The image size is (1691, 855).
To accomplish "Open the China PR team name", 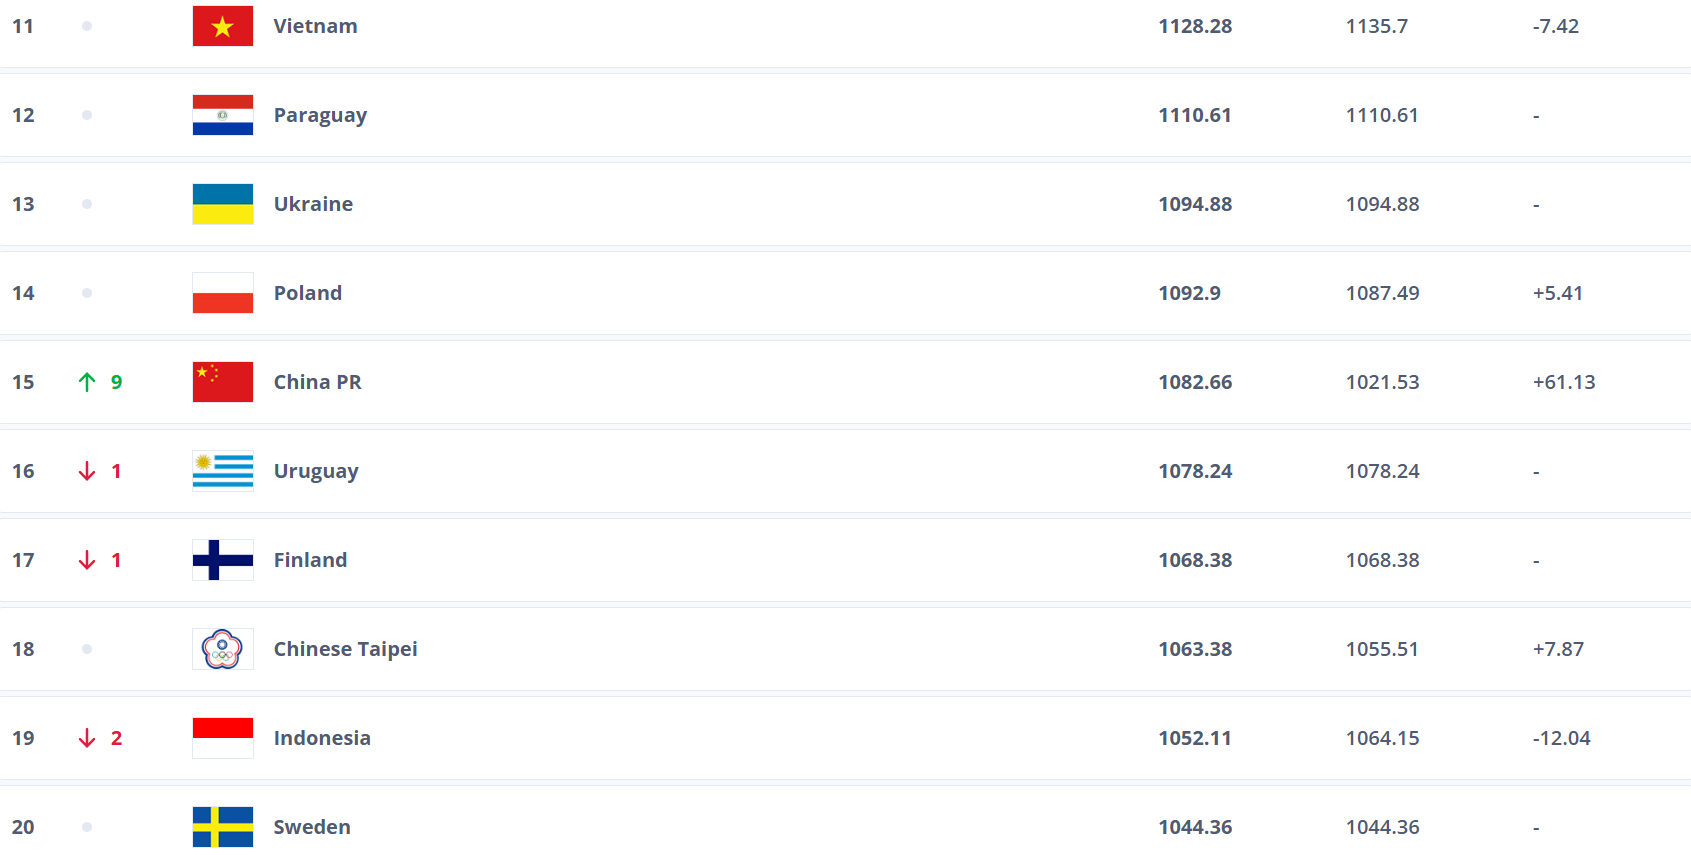I will (x=317, y=382).
